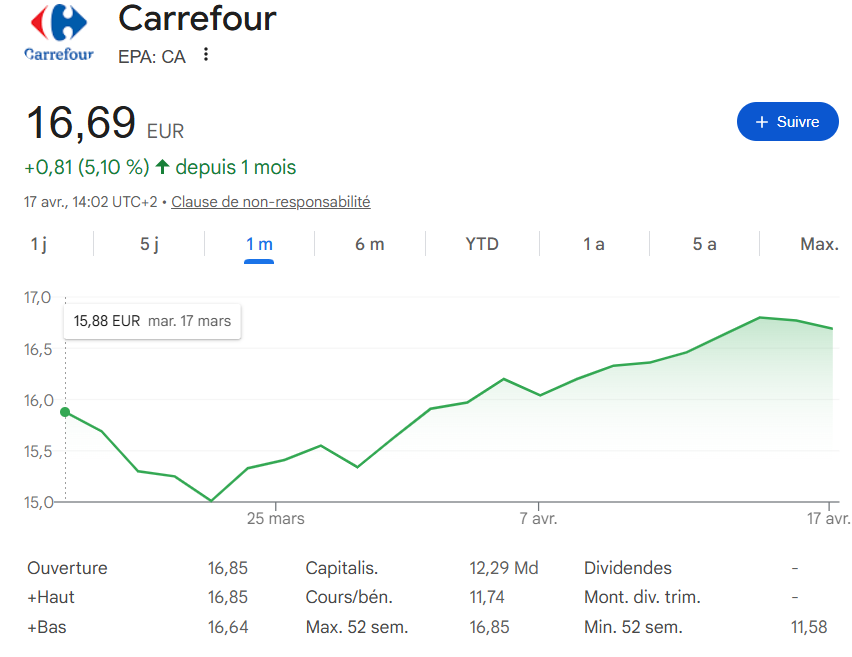Viewport: 852px width, 657px height.
Task: Click the plus icon on Suivre
Action: 762,122
